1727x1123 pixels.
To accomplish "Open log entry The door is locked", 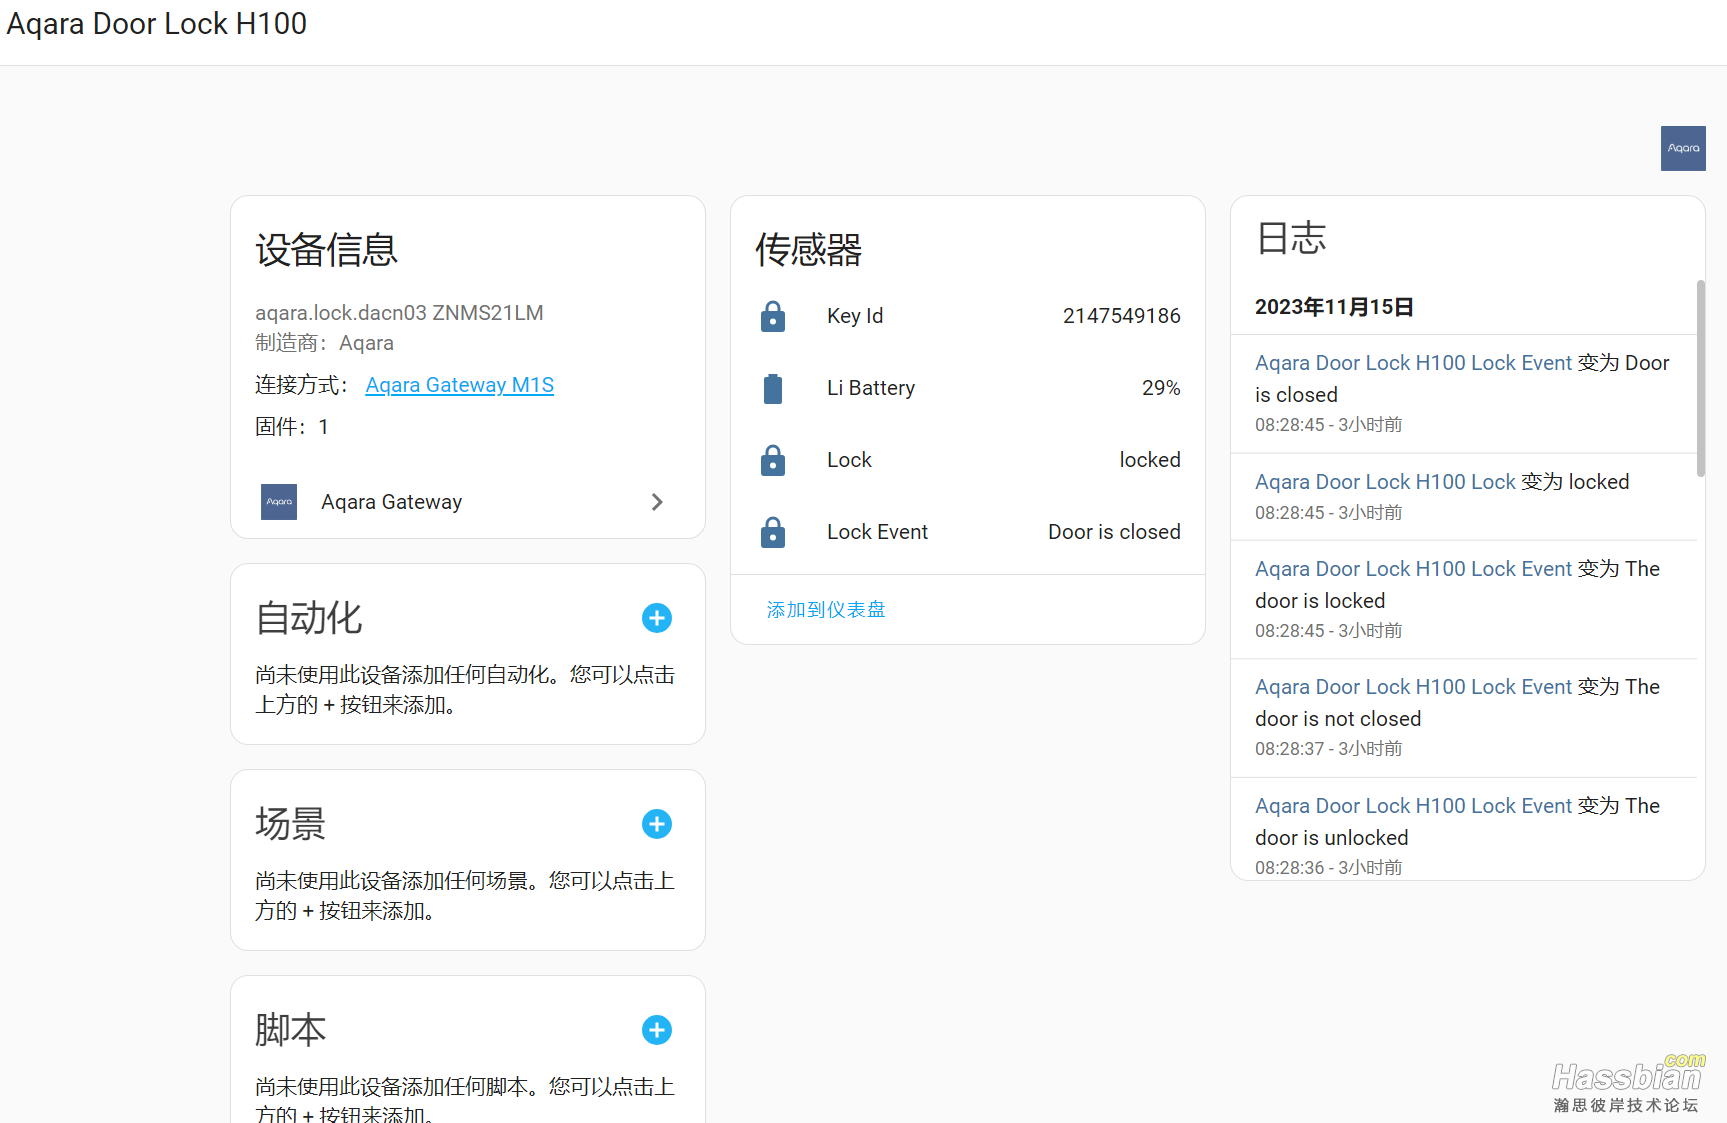I will tap(1463, 600).
